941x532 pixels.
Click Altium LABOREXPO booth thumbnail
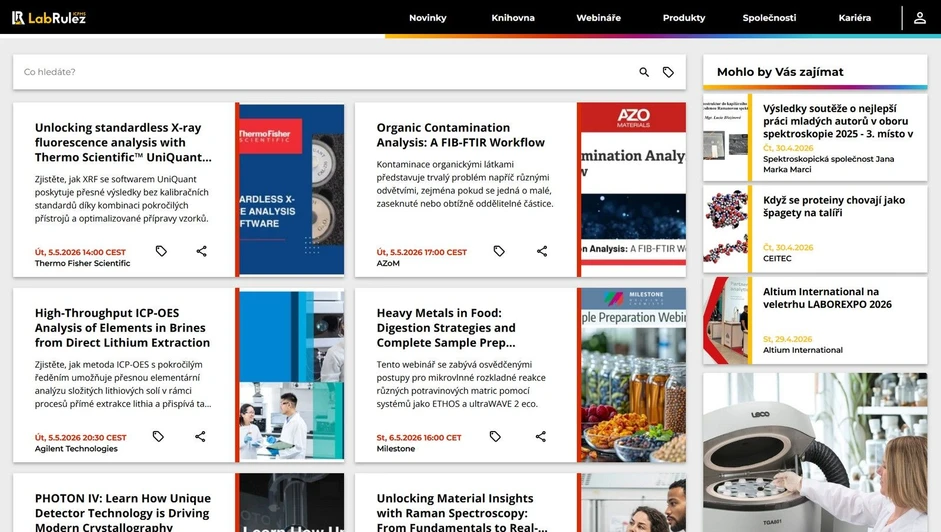[726, 321]
